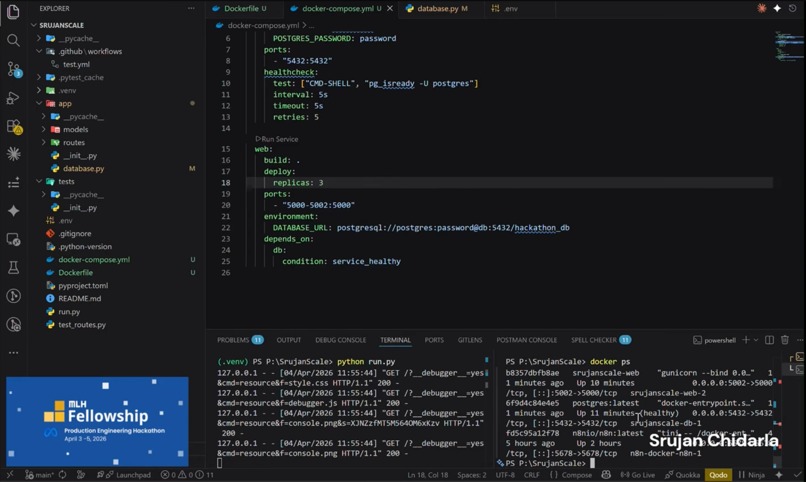The width and height of the screenshot is (806, 482).
Task: Open the Problems panel tab
Action: [240, 340]
